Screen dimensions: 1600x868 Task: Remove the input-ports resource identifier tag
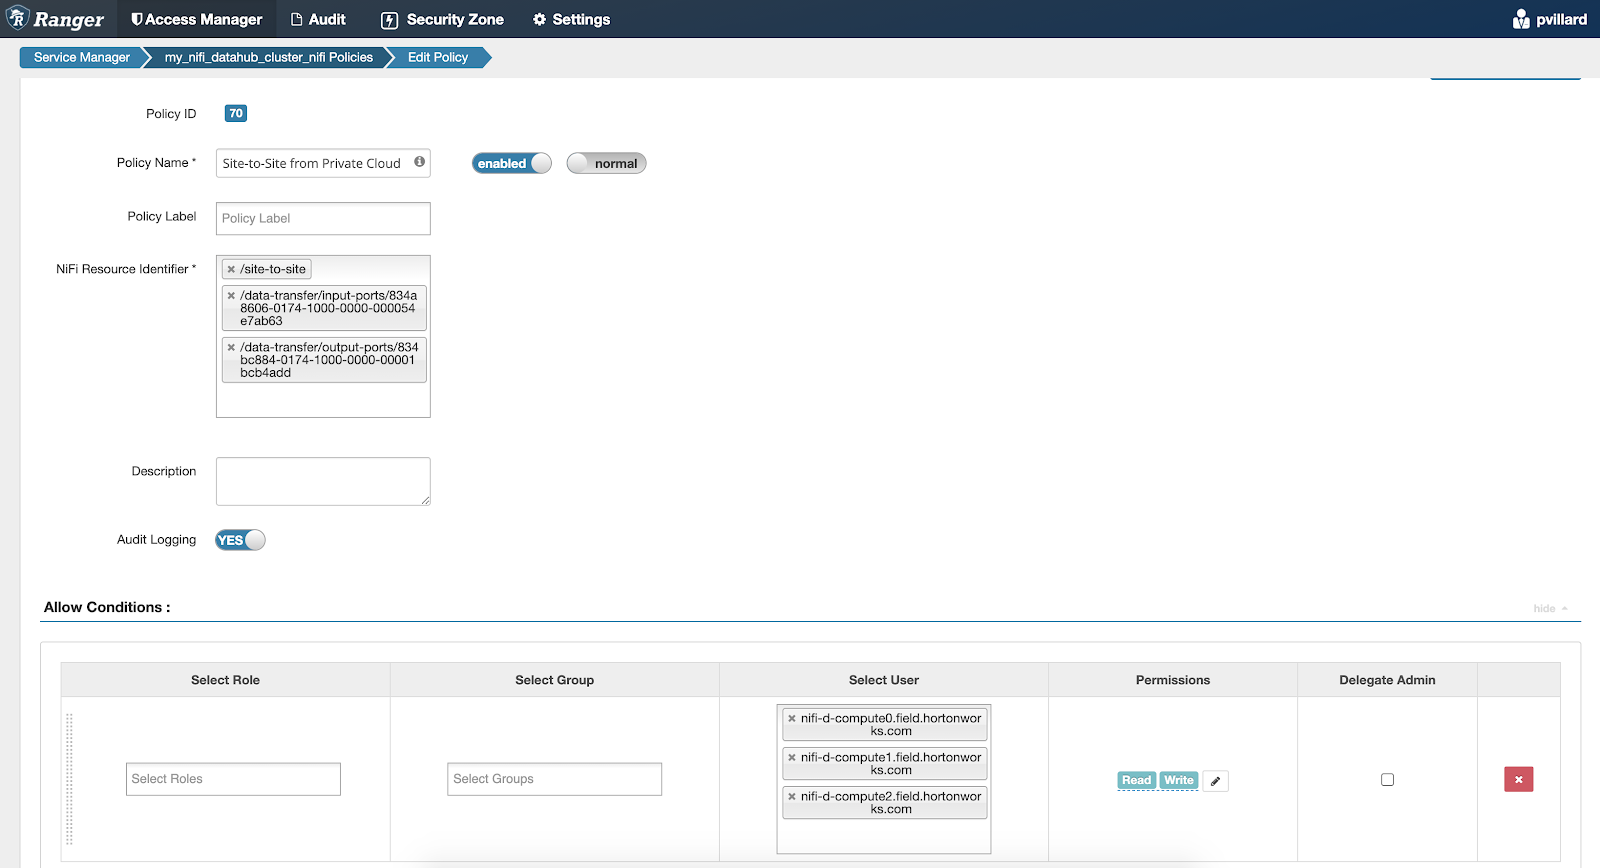tap(231, 296)
